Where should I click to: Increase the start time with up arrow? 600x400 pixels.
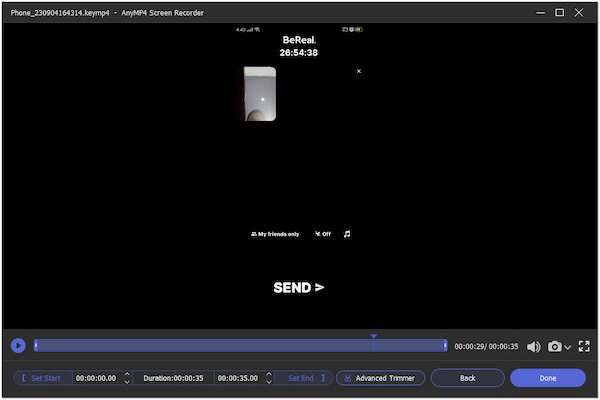pos(127,374)
